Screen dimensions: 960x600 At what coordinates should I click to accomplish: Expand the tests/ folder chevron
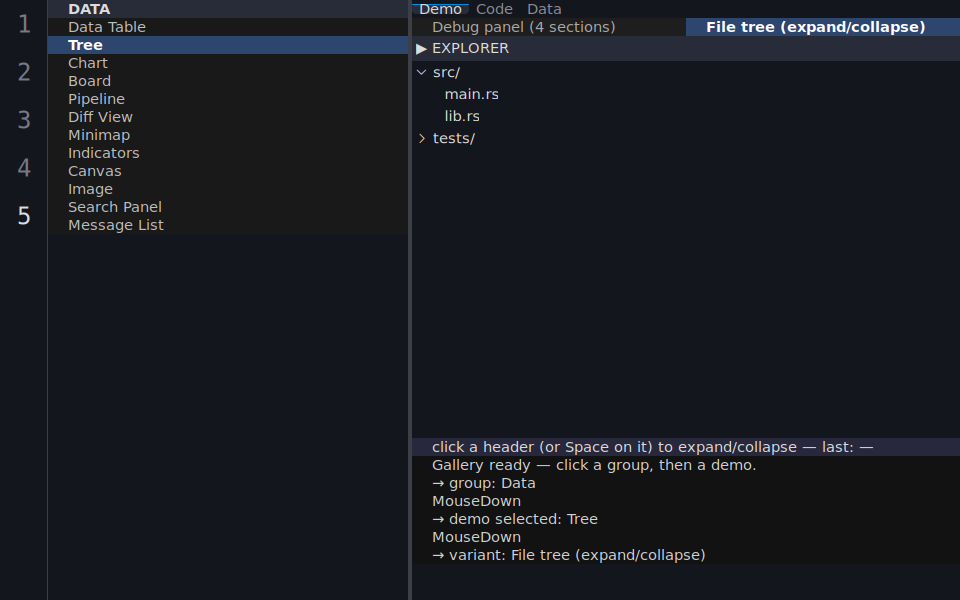coord(421,138)
